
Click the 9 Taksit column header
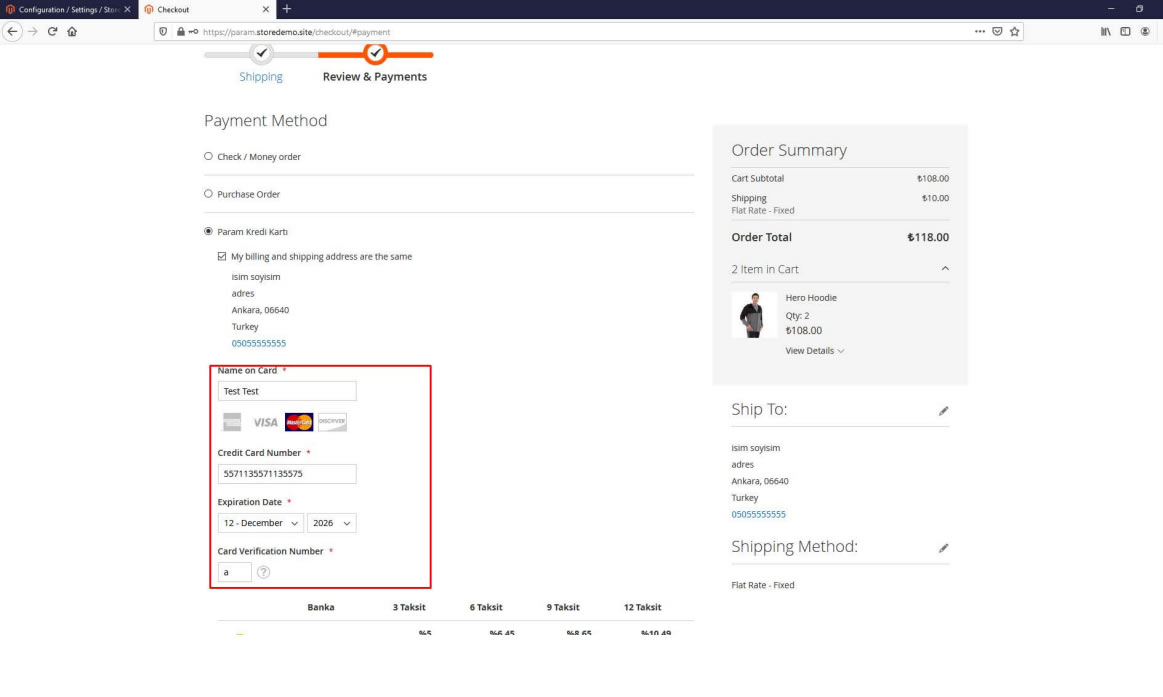pyautogui.click(x=563, y=607)
